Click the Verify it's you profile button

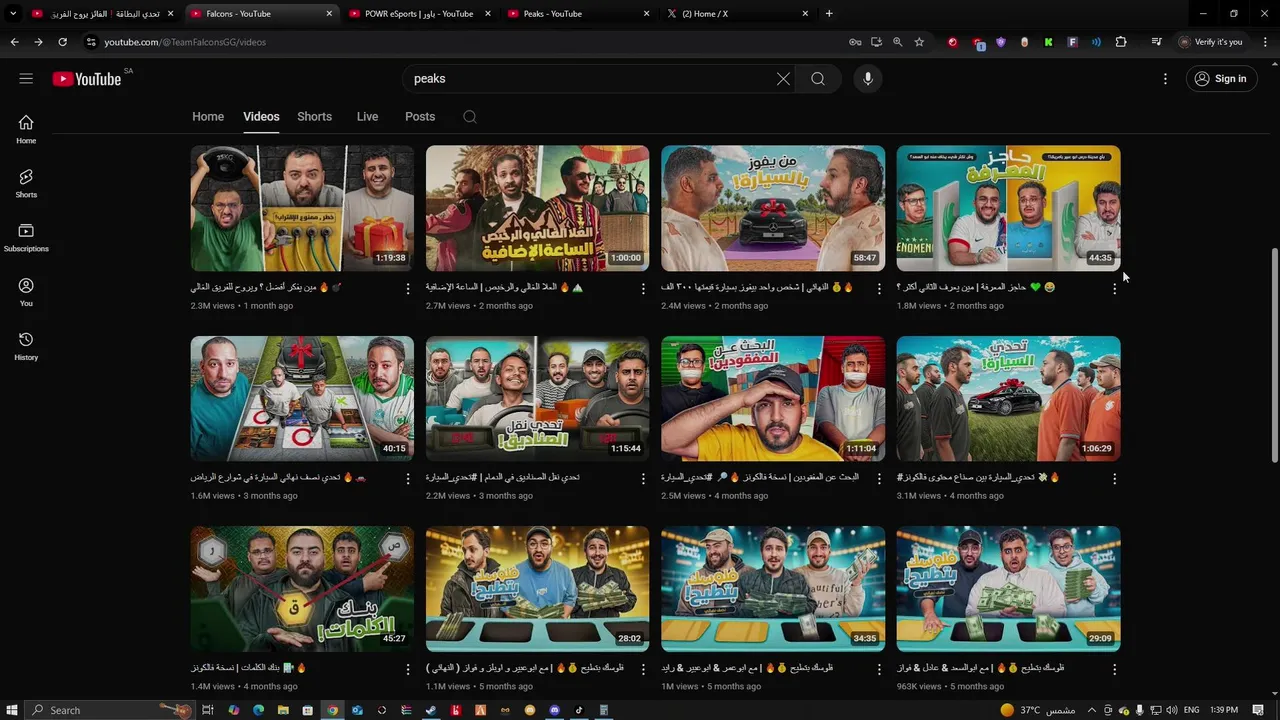(x=1211, y=42)
